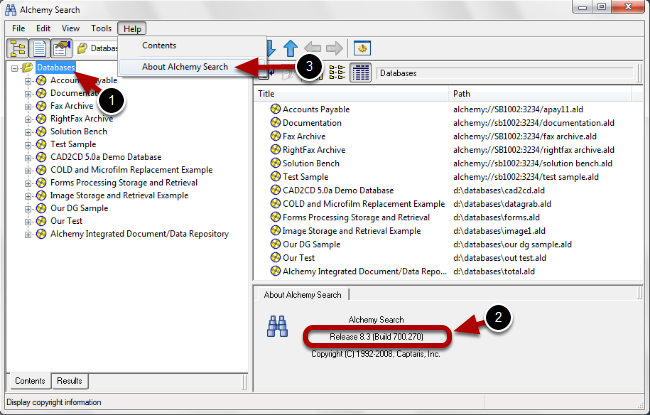Image resolution: width=650 pixels, height=415 pixels.
Task: Select Databases root in the tree
Action: point(56,67)
